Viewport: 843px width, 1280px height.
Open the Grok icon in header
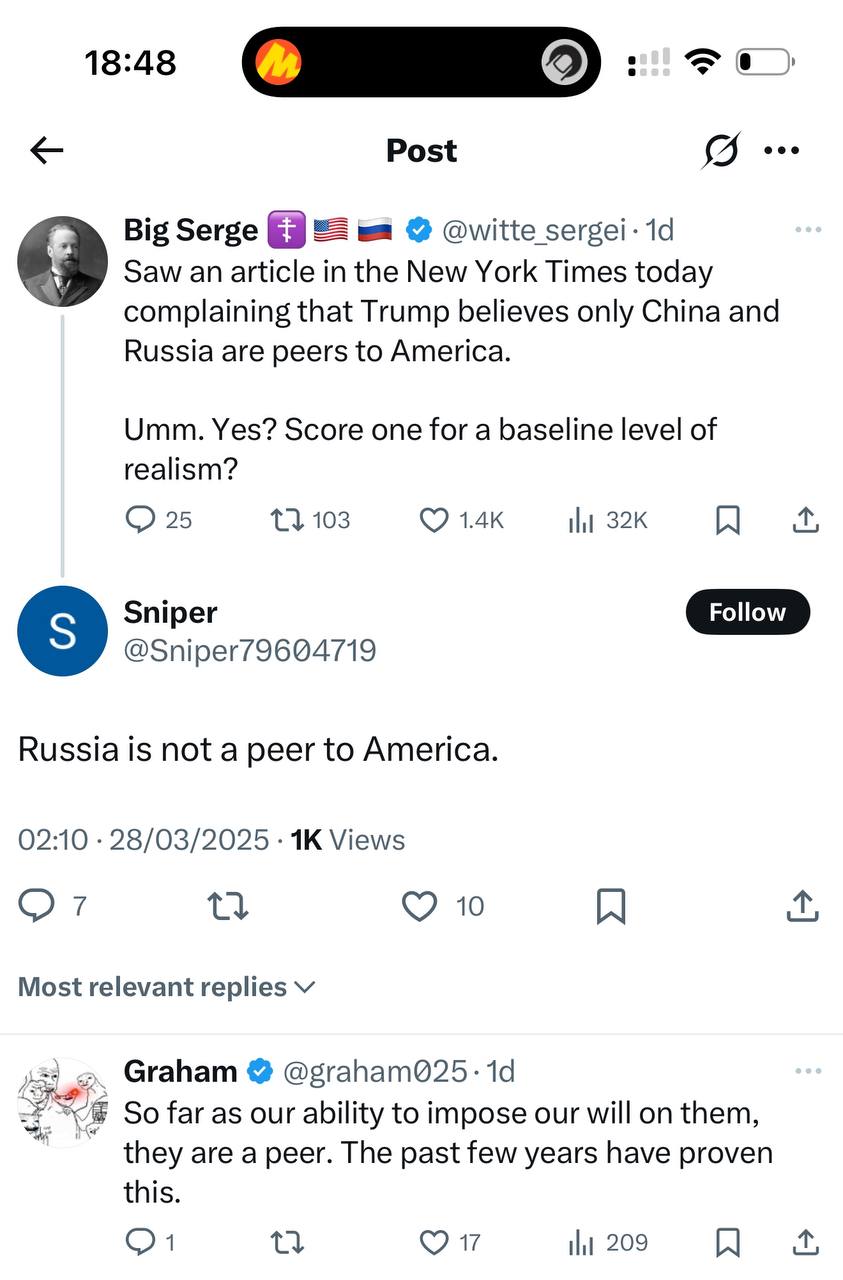(x=721, y=151)
